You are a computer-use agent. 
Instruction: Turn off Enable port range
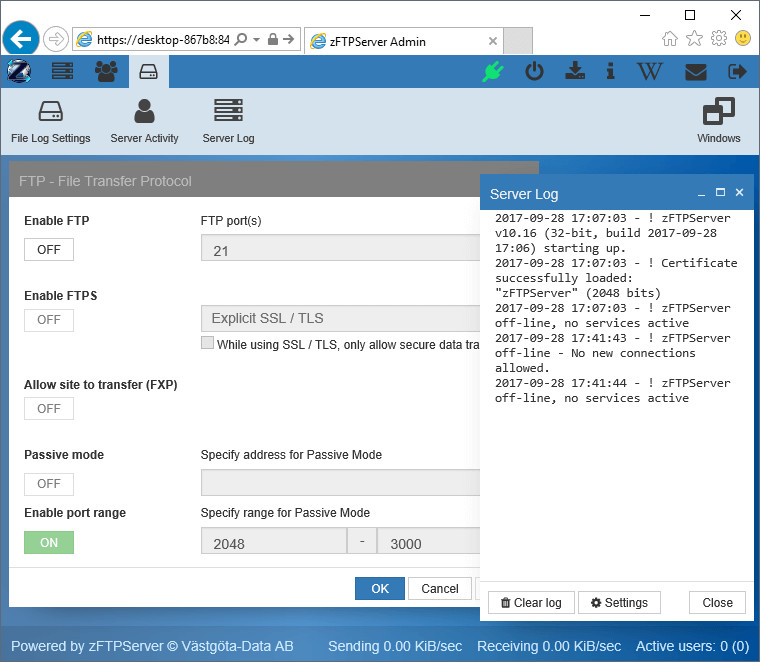[49, 542]
